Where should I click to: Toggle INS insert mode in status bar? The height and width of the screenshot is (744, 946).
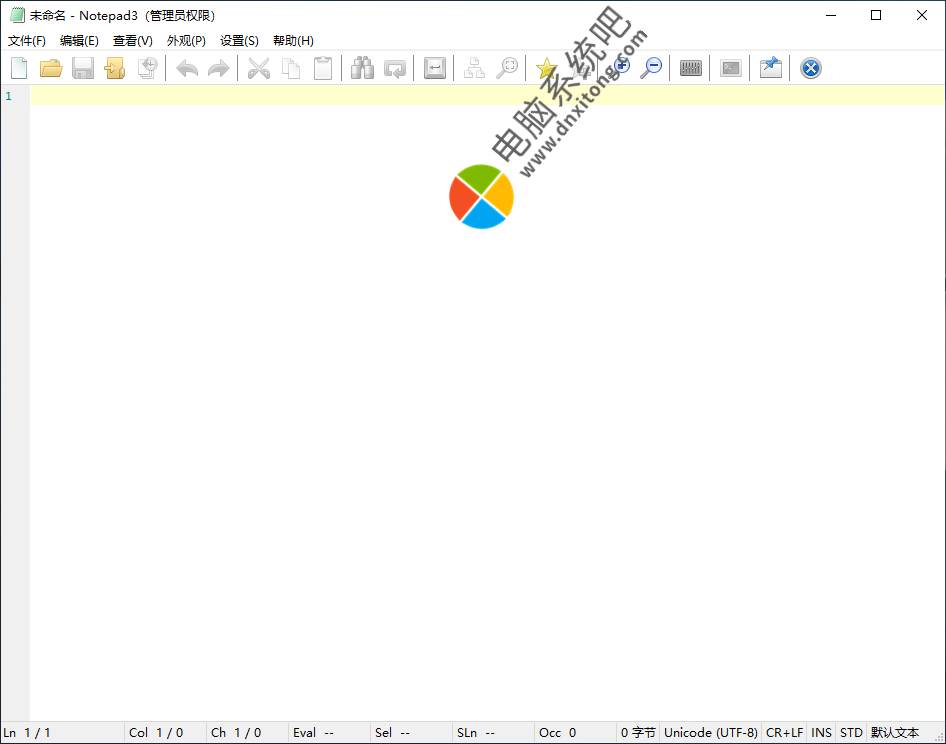click(x=821, y=733)
